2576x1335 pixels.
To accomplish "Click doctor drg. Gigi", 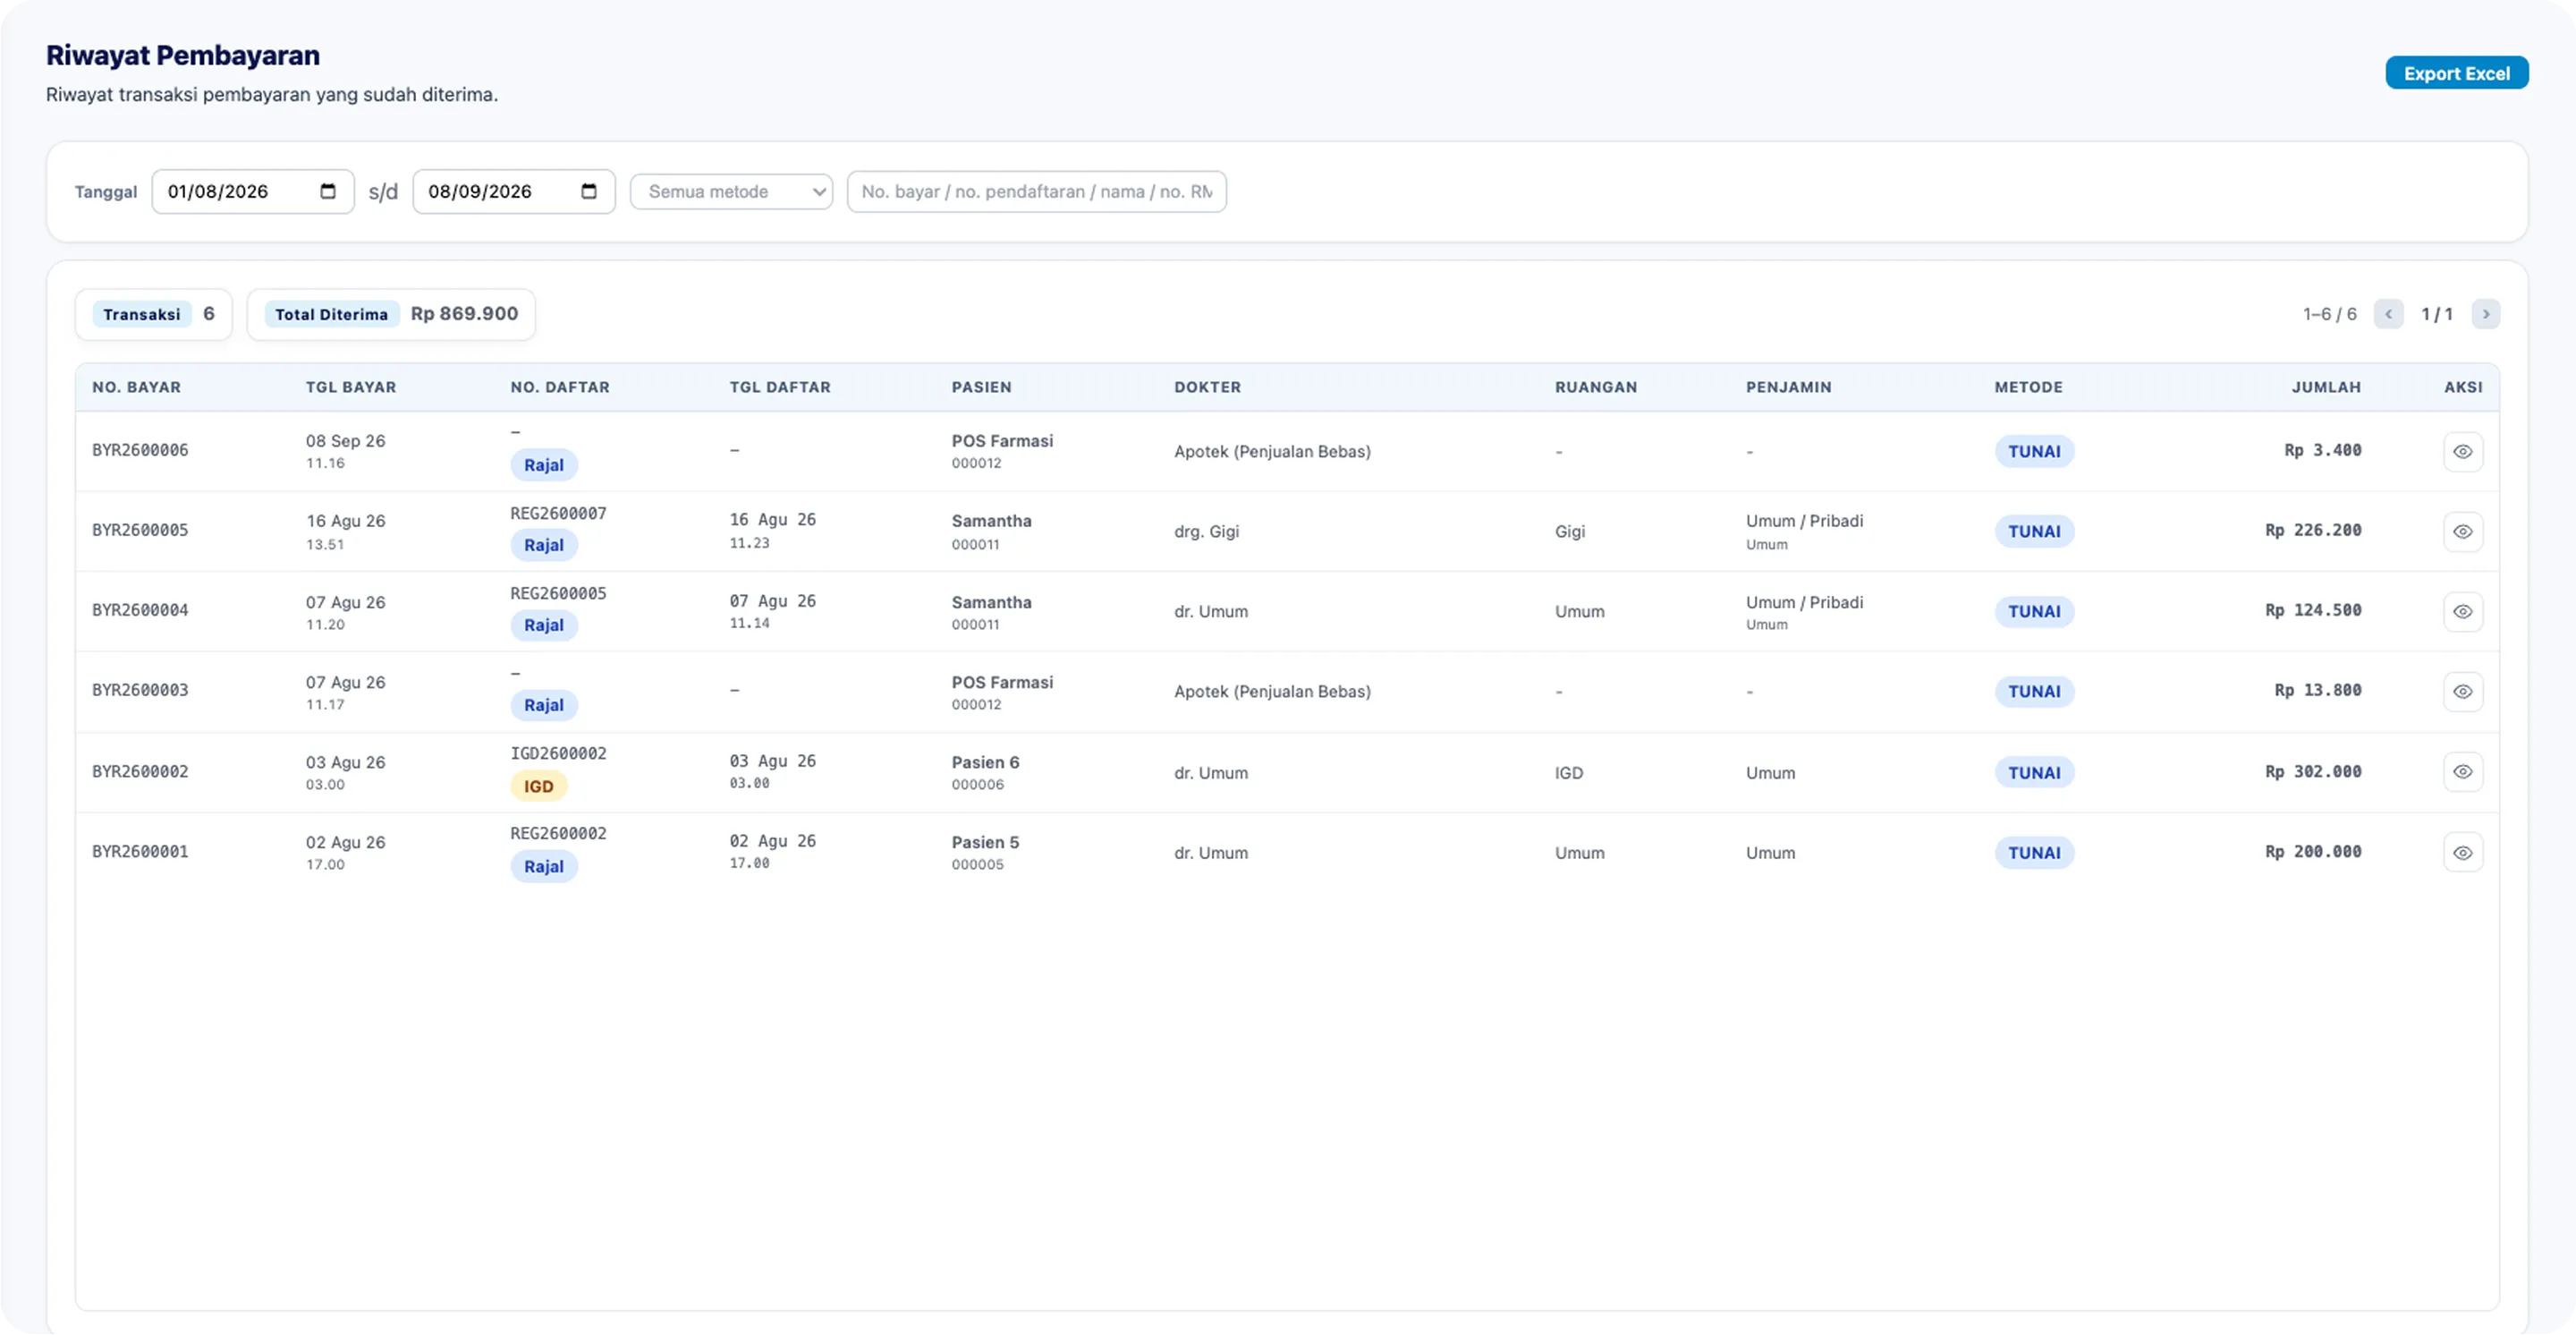I will [x=1206, y=531].
